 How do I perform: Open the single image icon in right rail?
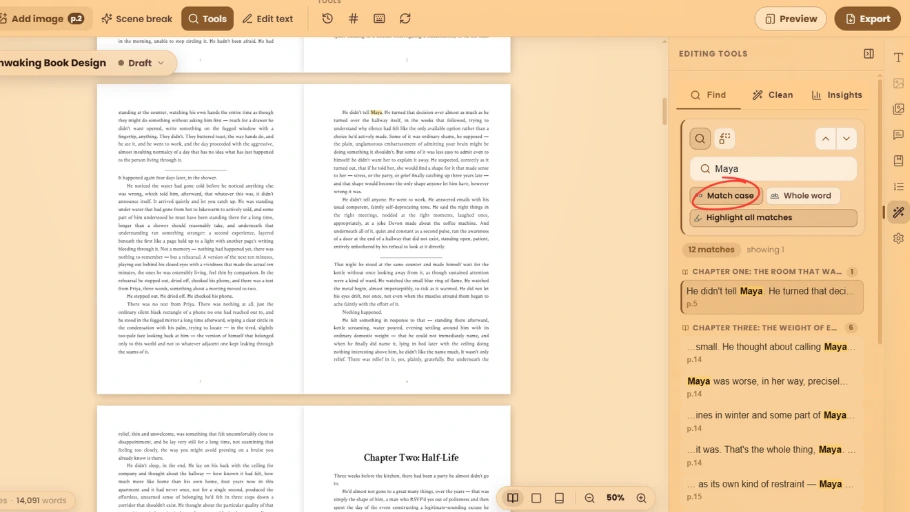(x=898, y=84)
